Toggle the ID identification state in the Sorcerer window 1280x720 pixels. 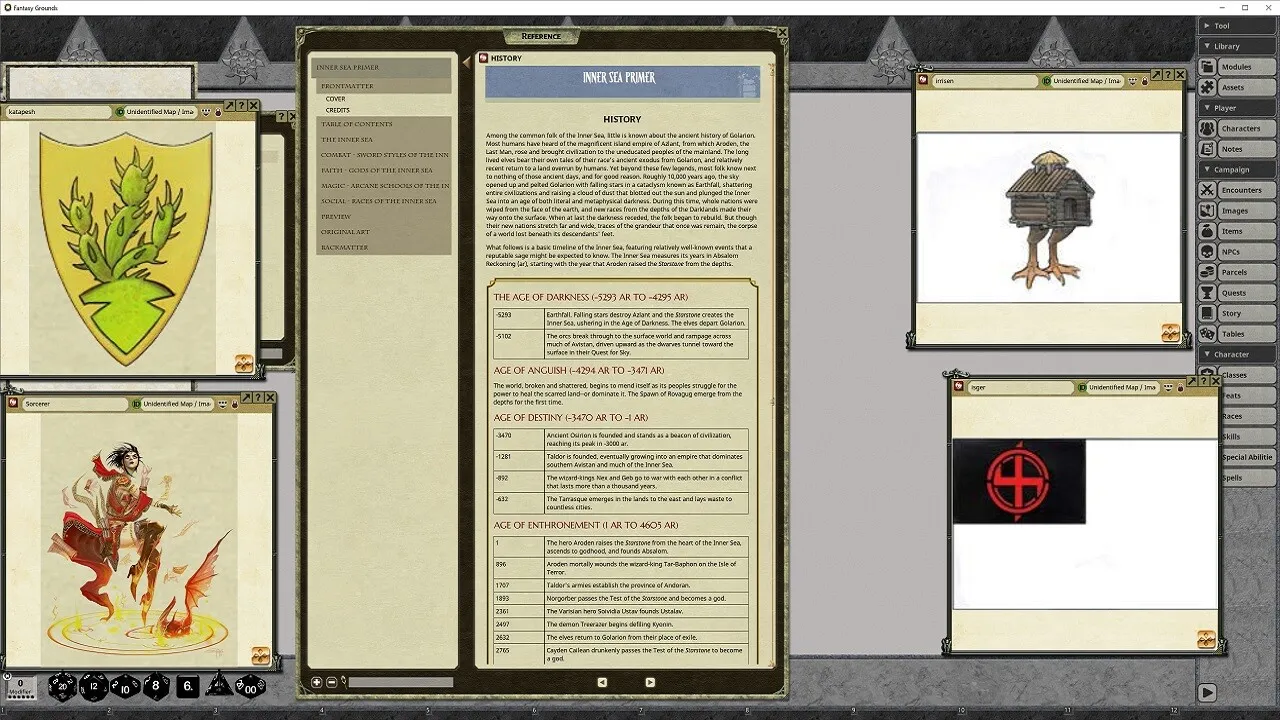136,404
